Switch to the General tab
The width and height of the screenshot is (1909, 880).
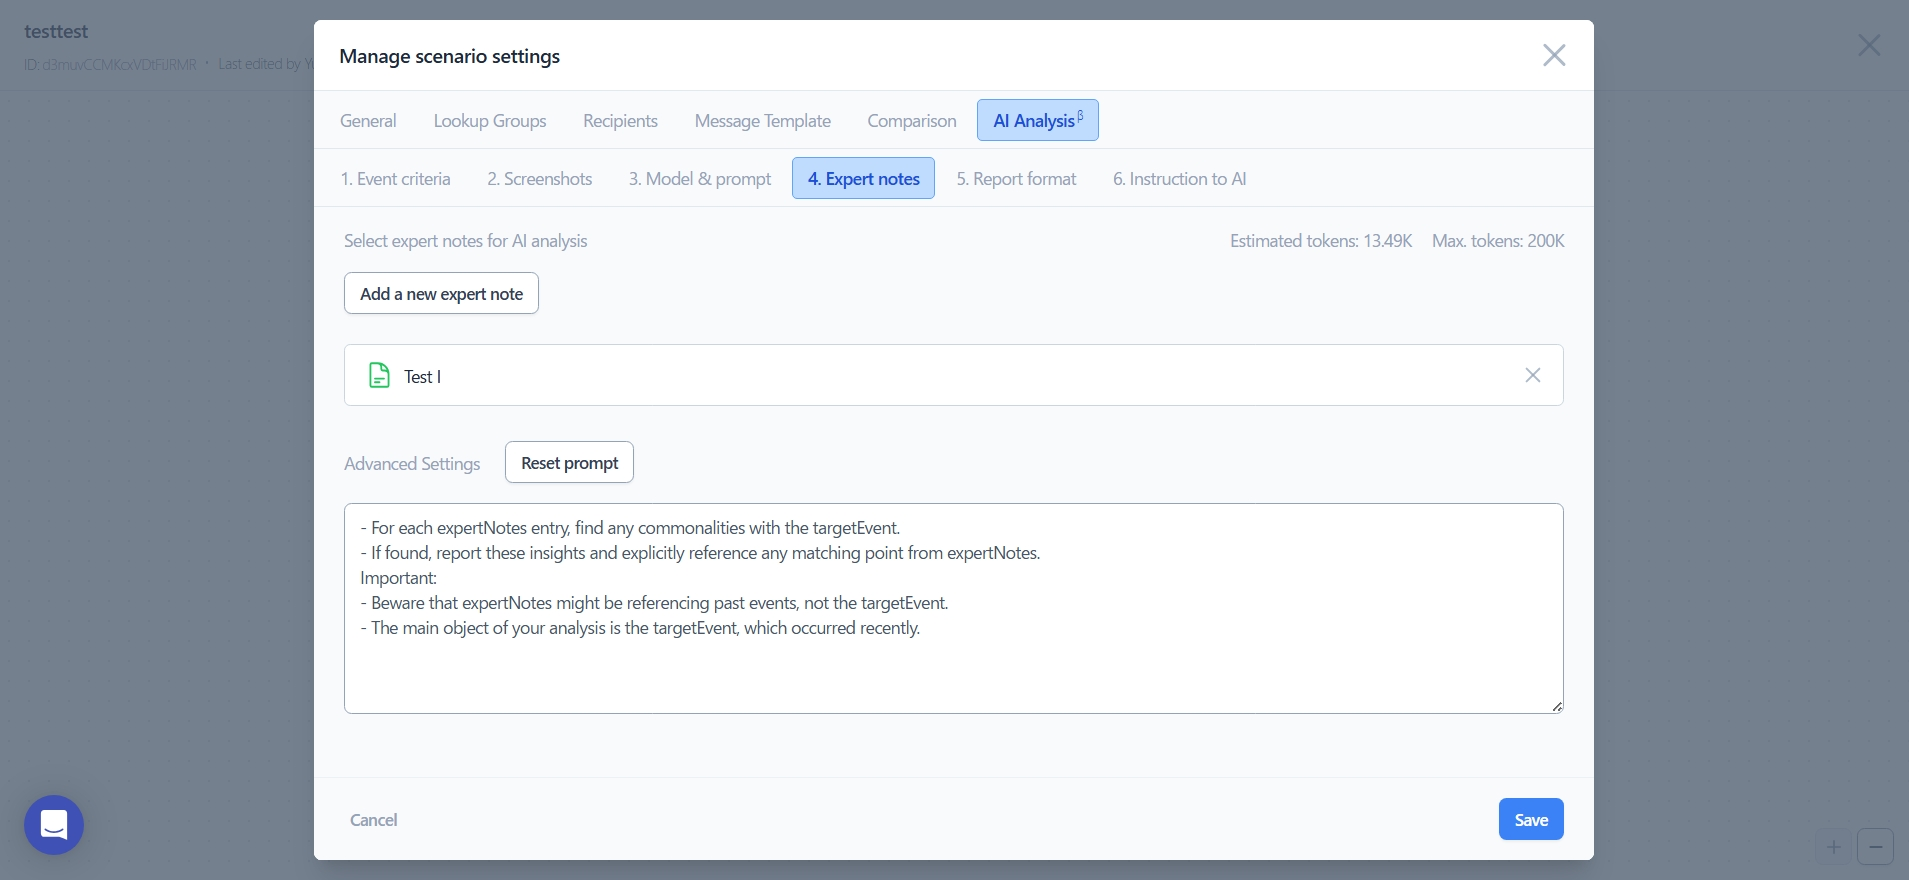point(368,121)
